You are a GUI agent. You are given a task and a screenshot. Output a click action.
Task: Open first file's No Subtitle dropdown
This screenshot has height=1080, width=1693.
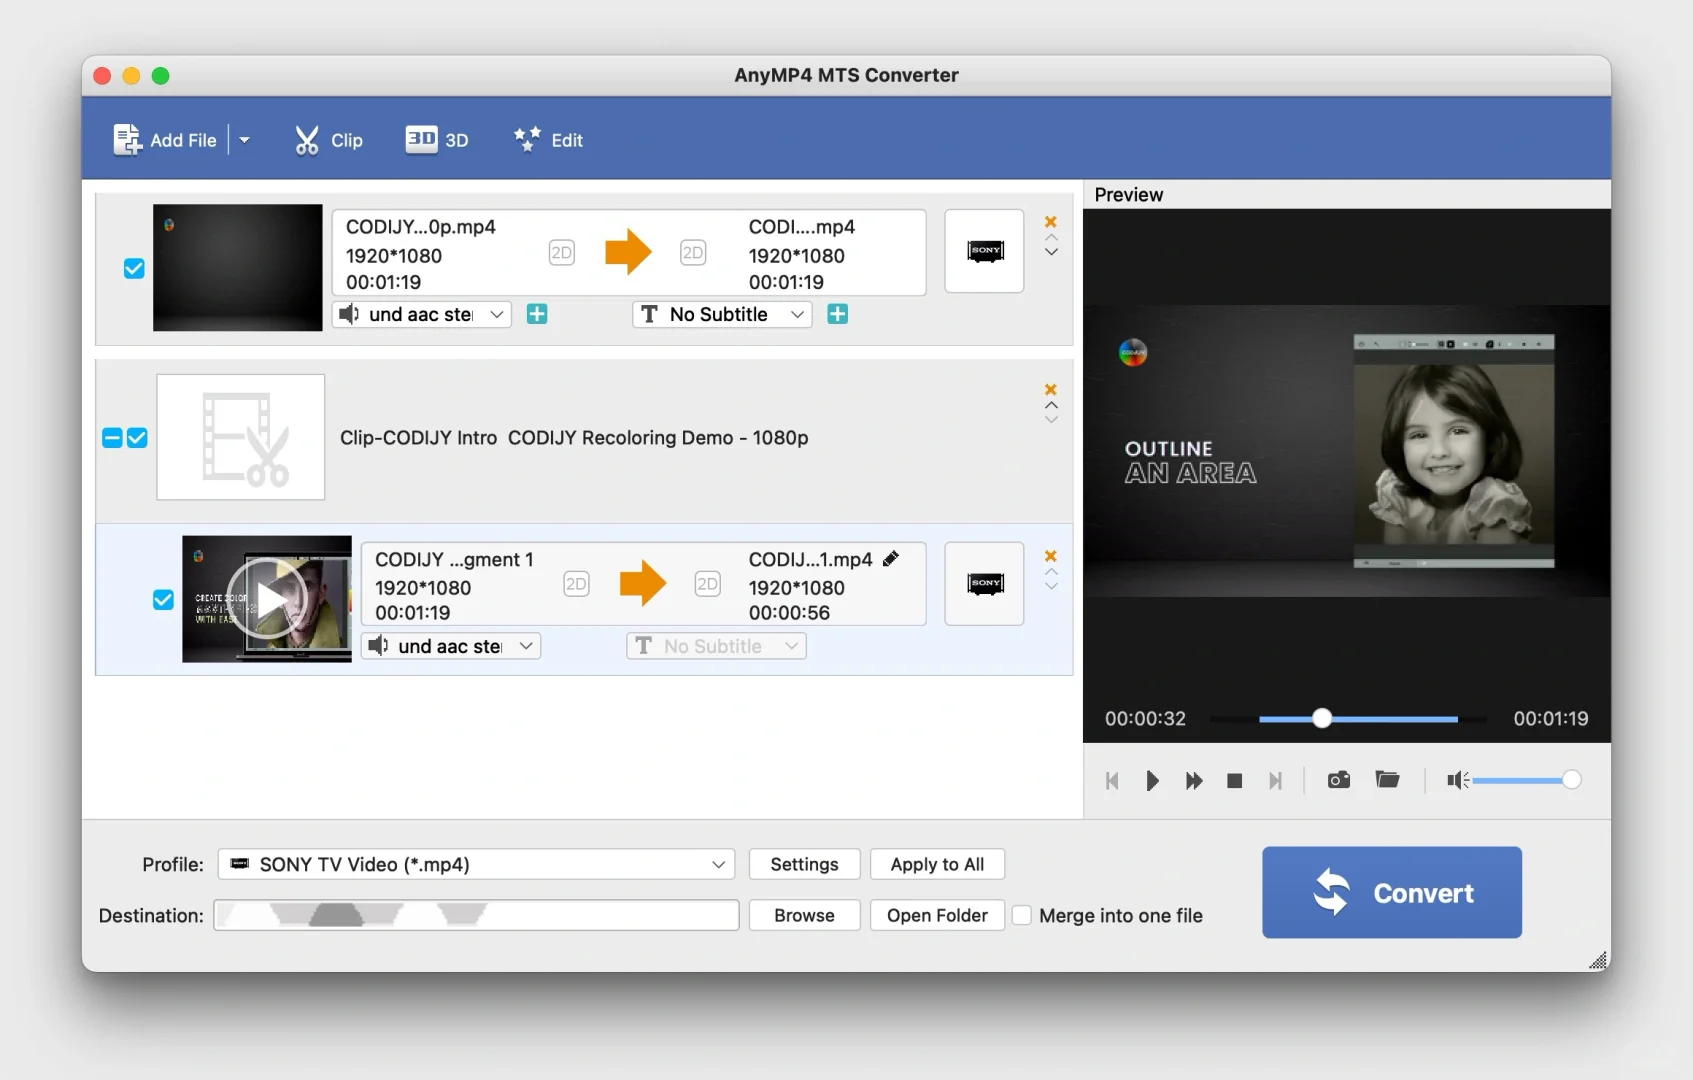pos(722,314)
